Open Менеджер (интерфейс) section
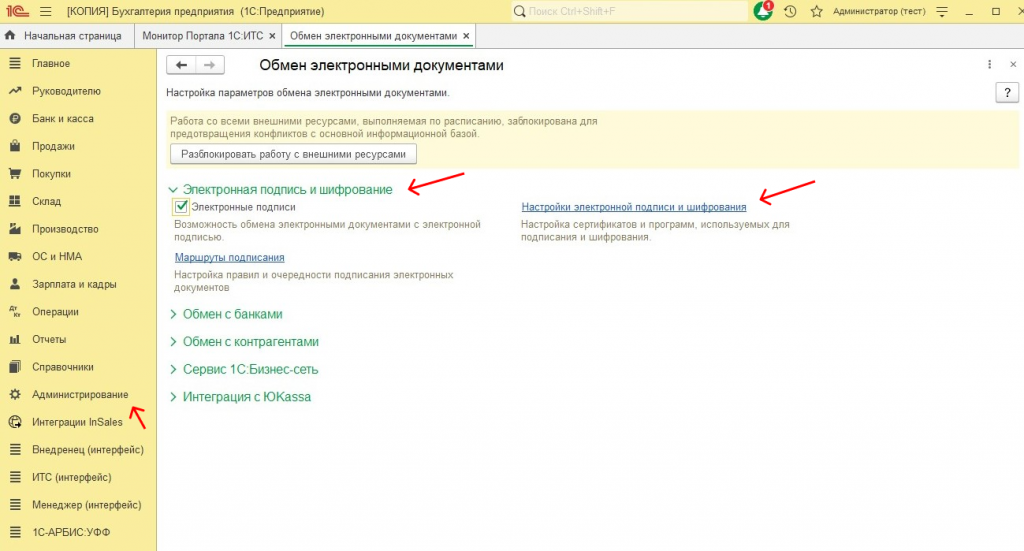 [86, 505]
